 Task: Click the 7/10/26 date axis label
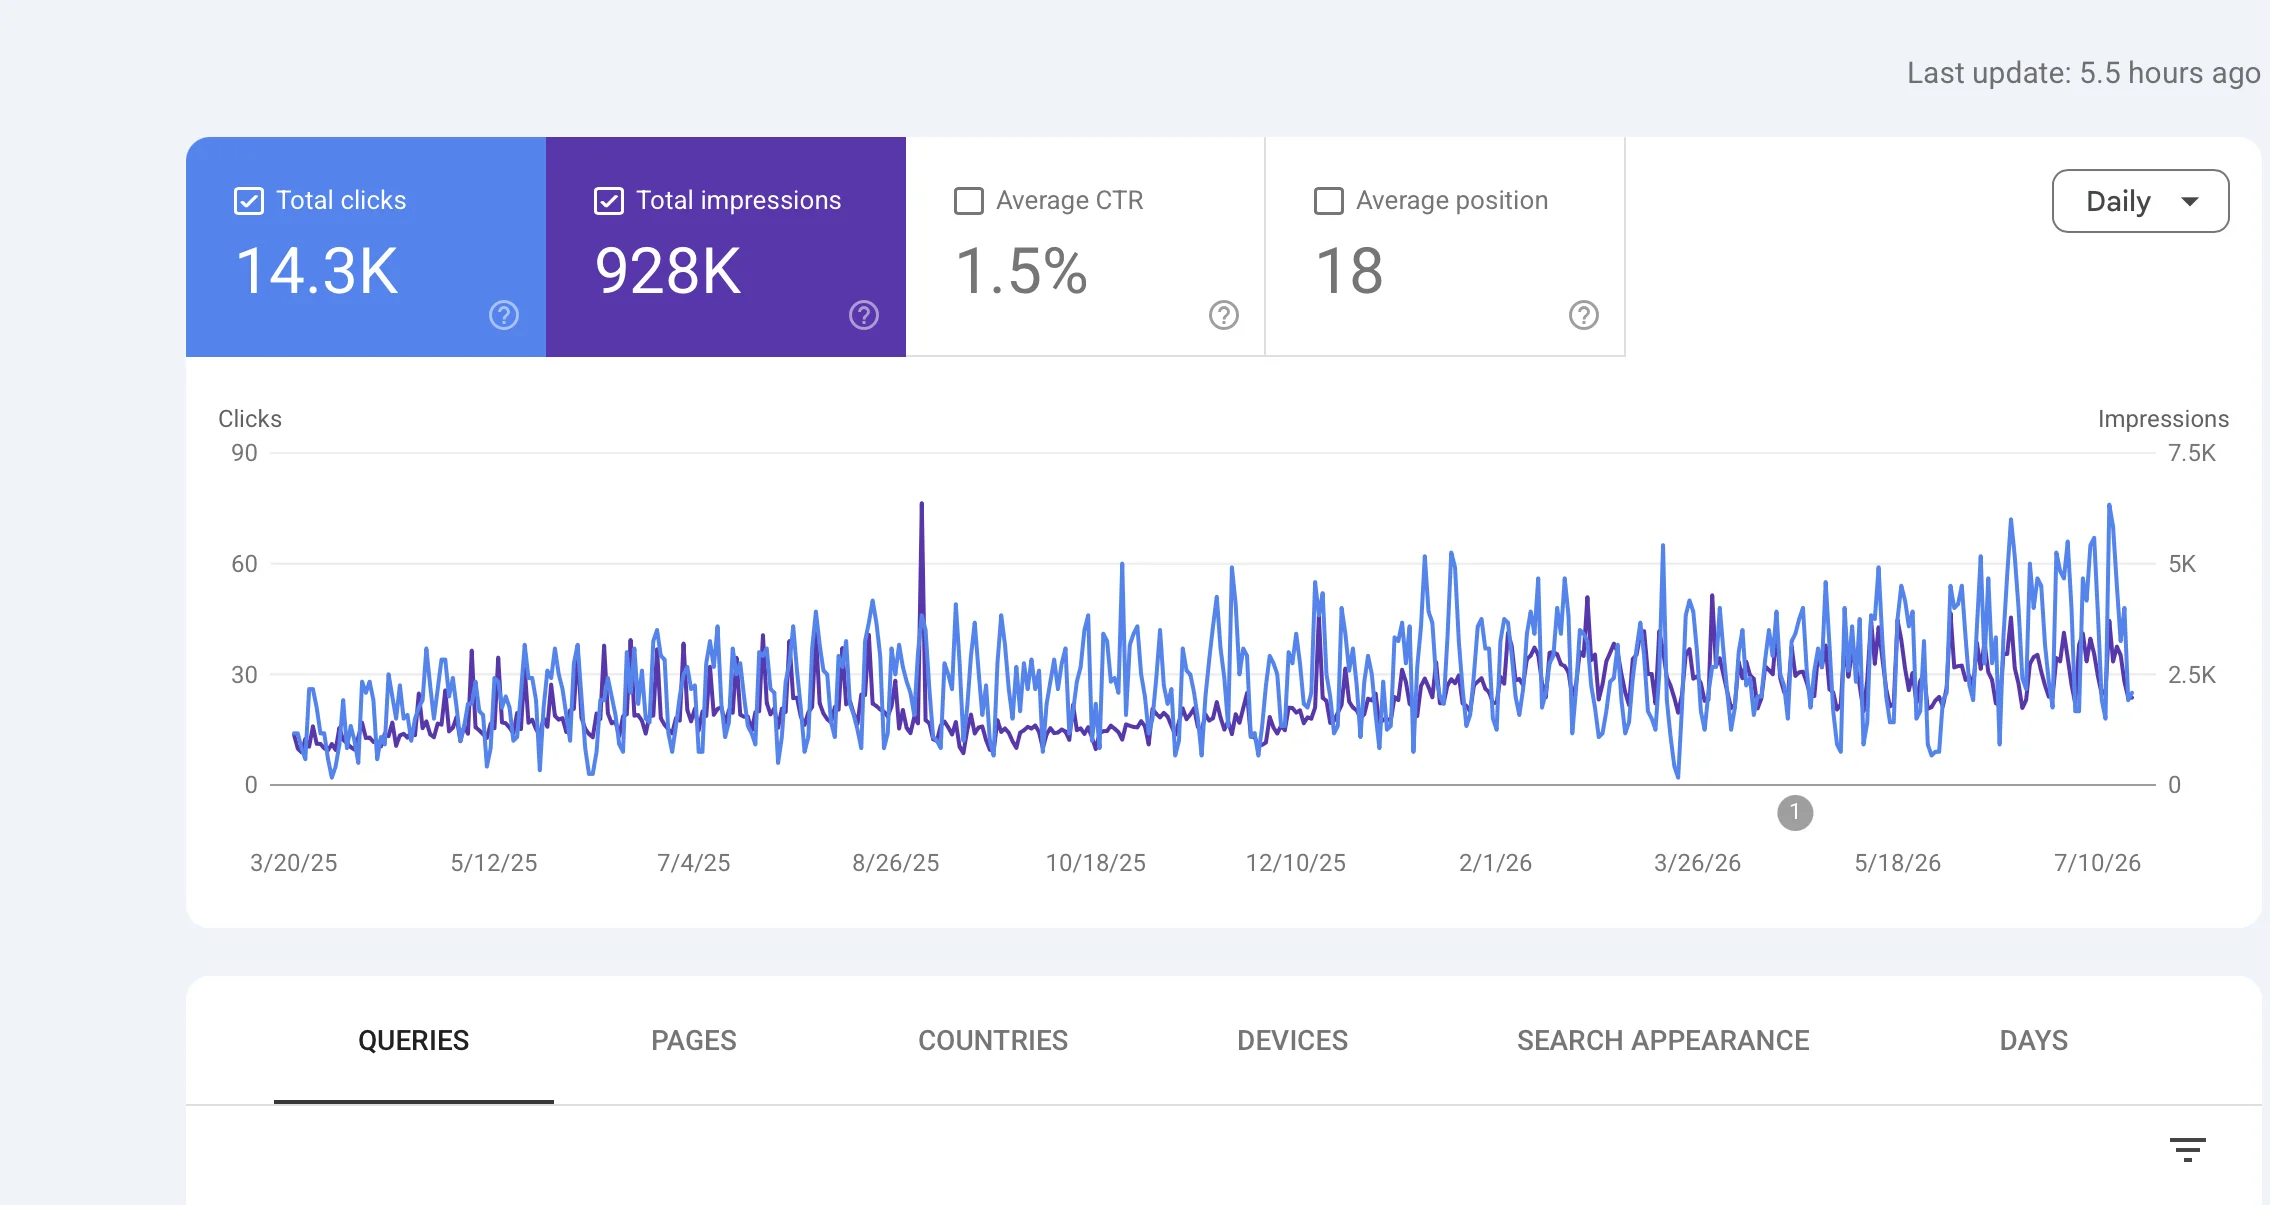pos(2097,863)
